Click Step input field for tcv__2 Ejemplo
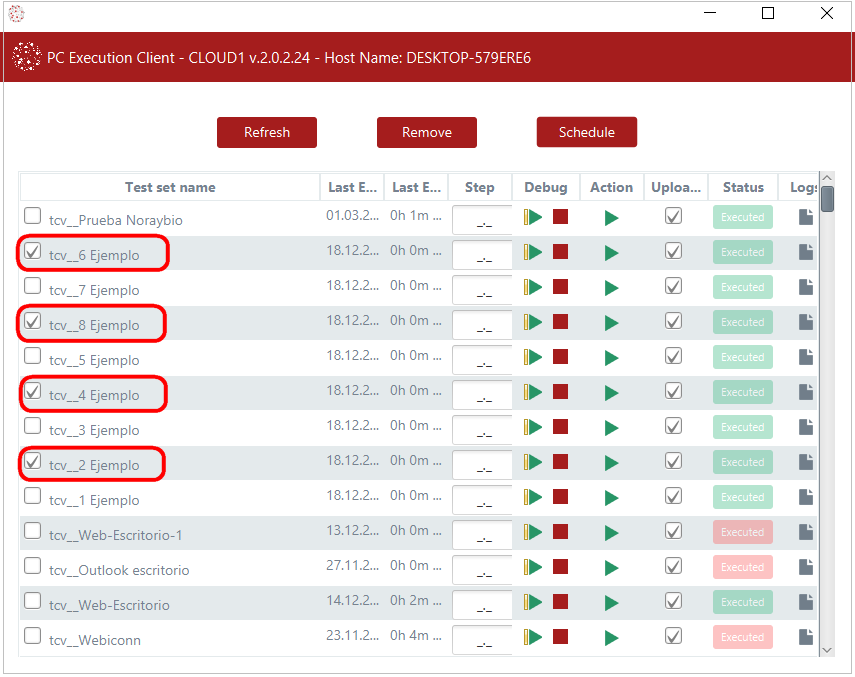 (x=482, y=464)
